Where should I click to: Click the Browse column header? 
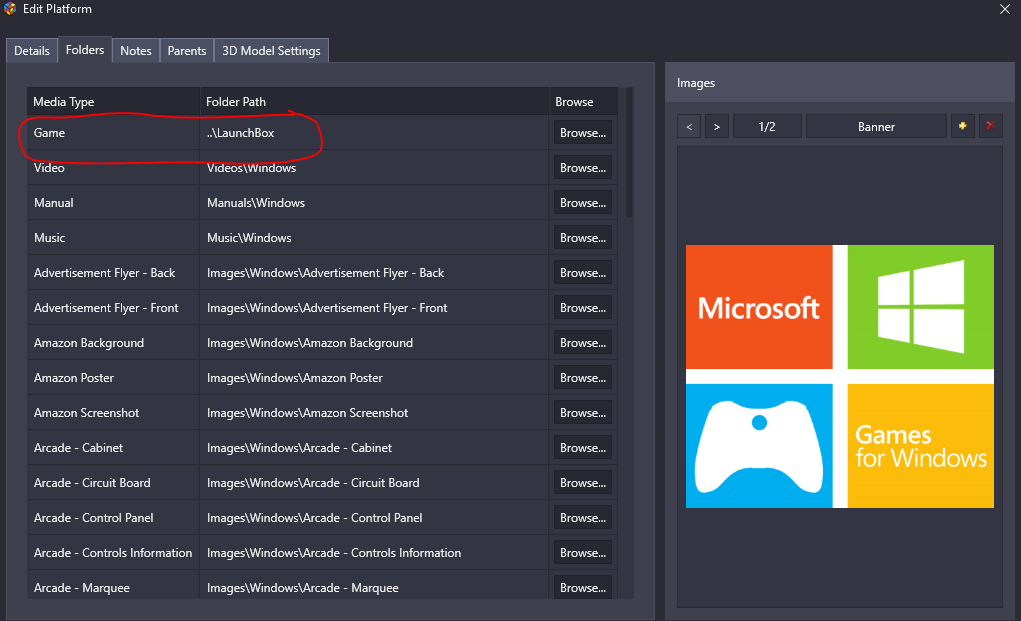click(583, 102)
